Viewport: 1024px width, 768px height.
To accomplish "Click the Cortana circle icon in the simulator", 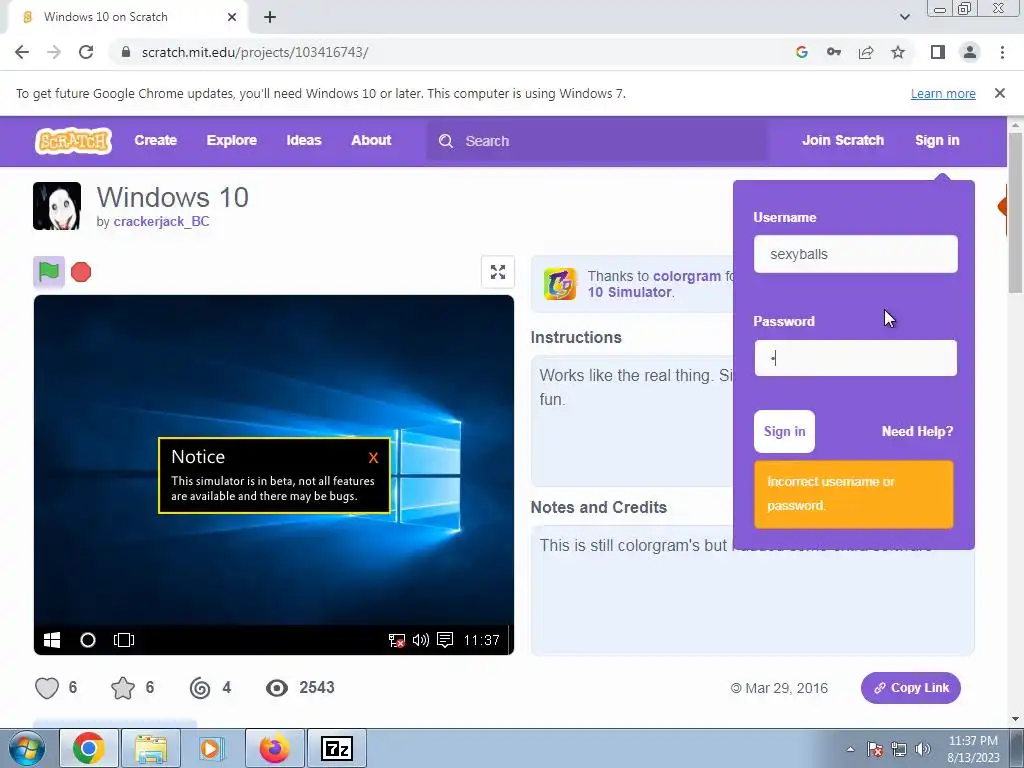I will [x=88, y=640].
